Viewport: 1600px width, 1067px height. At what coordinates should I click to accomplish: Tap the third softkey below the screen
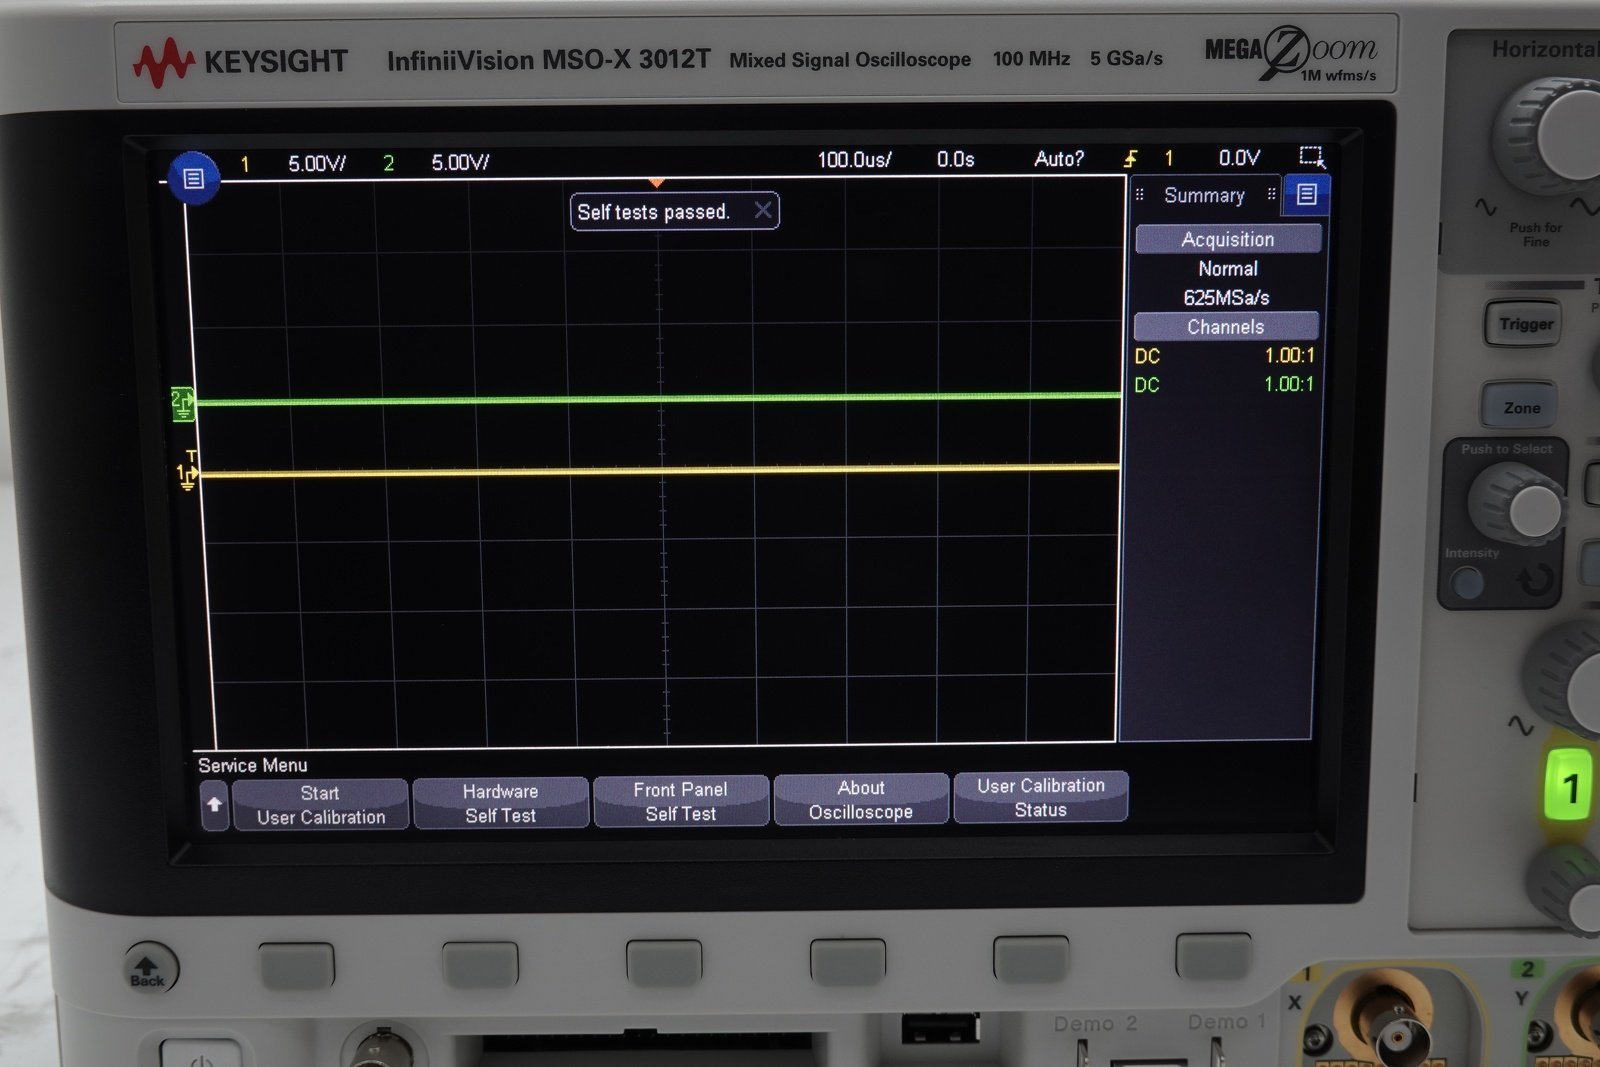tap(664, 962)
